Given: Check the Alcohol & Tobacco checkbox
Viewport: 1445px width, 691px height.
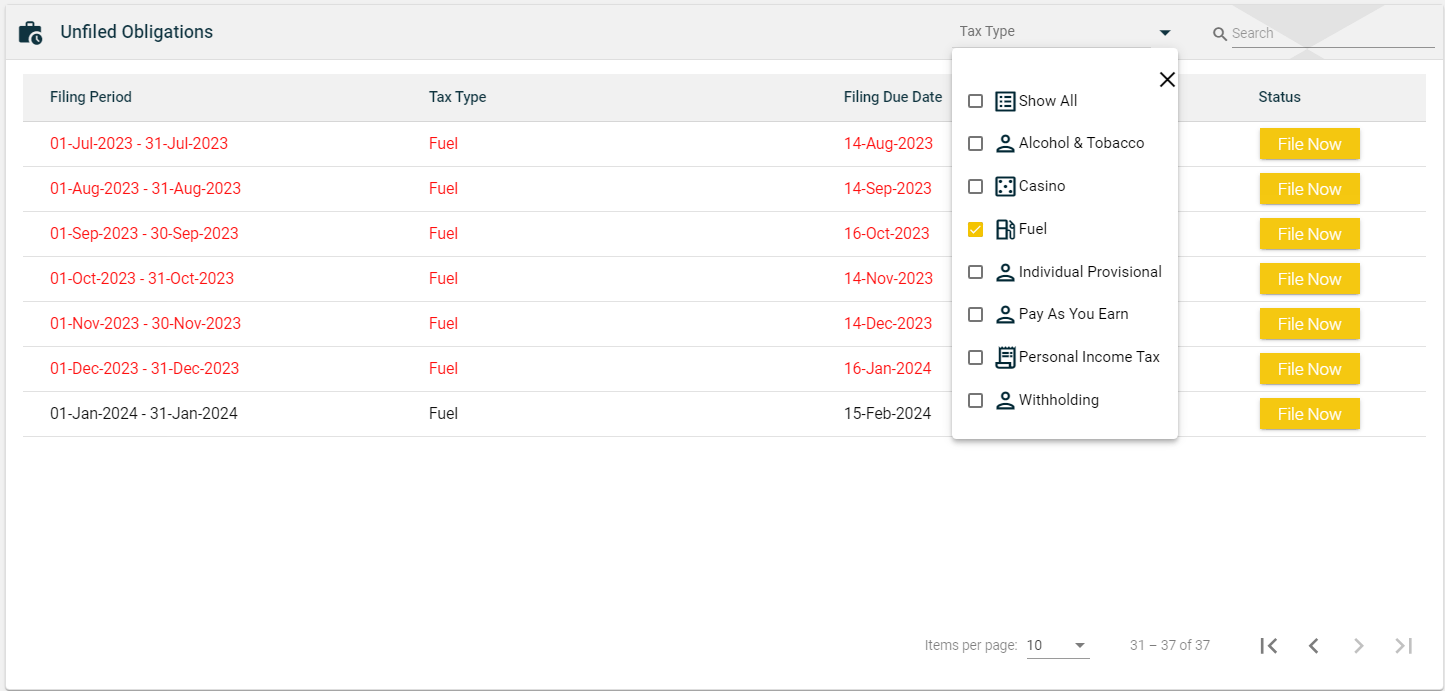Looking at the screenshot, I should [976, 144].
